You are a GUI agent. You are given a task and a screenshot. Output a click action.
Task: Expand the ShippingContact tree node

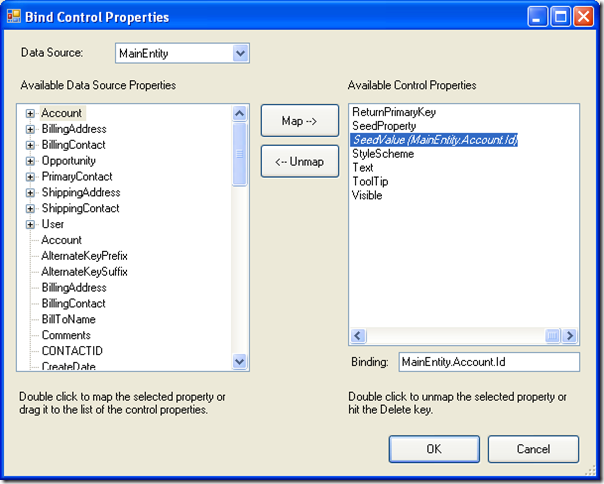pos(30,208)
